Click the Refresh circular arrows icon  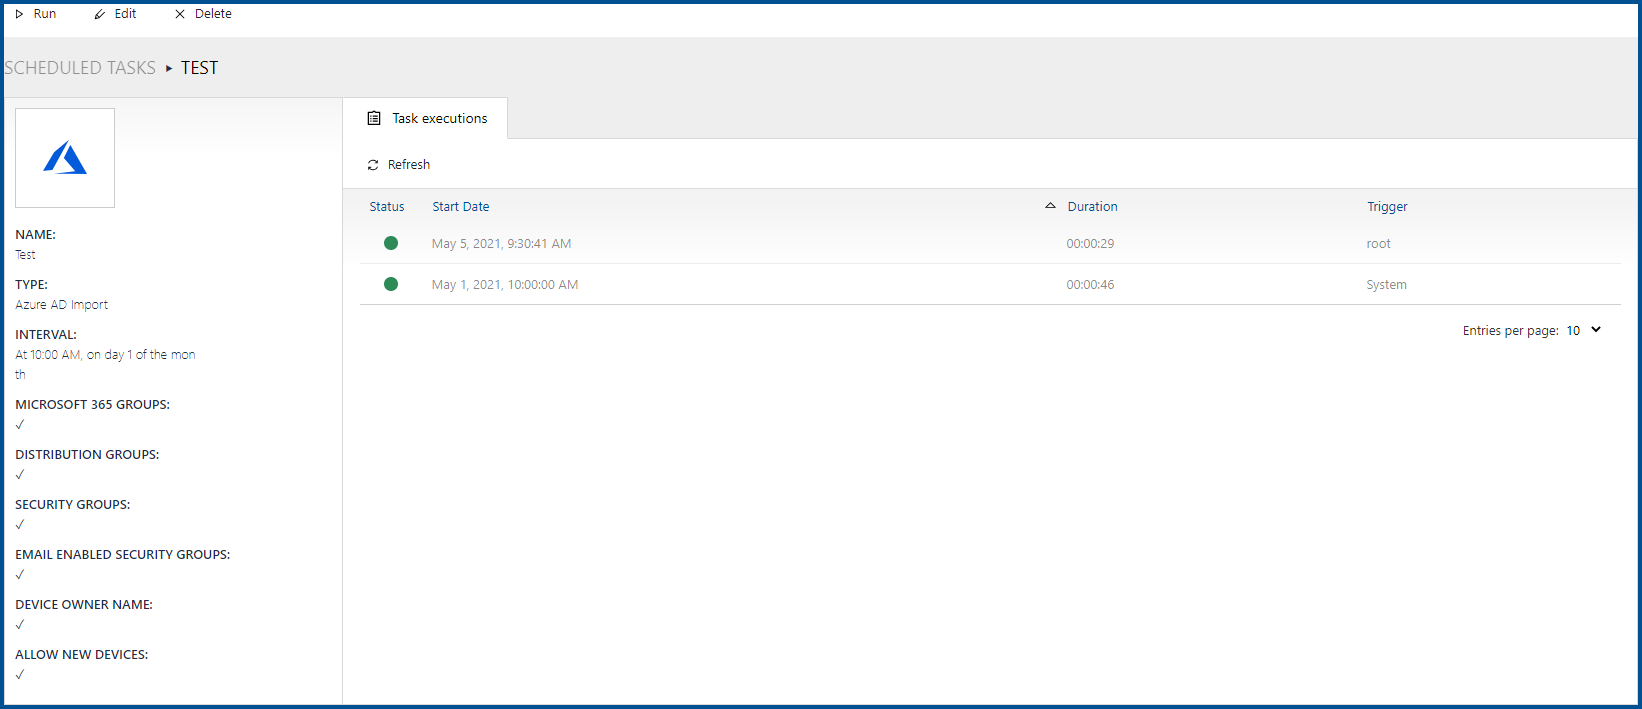[373, 165]
